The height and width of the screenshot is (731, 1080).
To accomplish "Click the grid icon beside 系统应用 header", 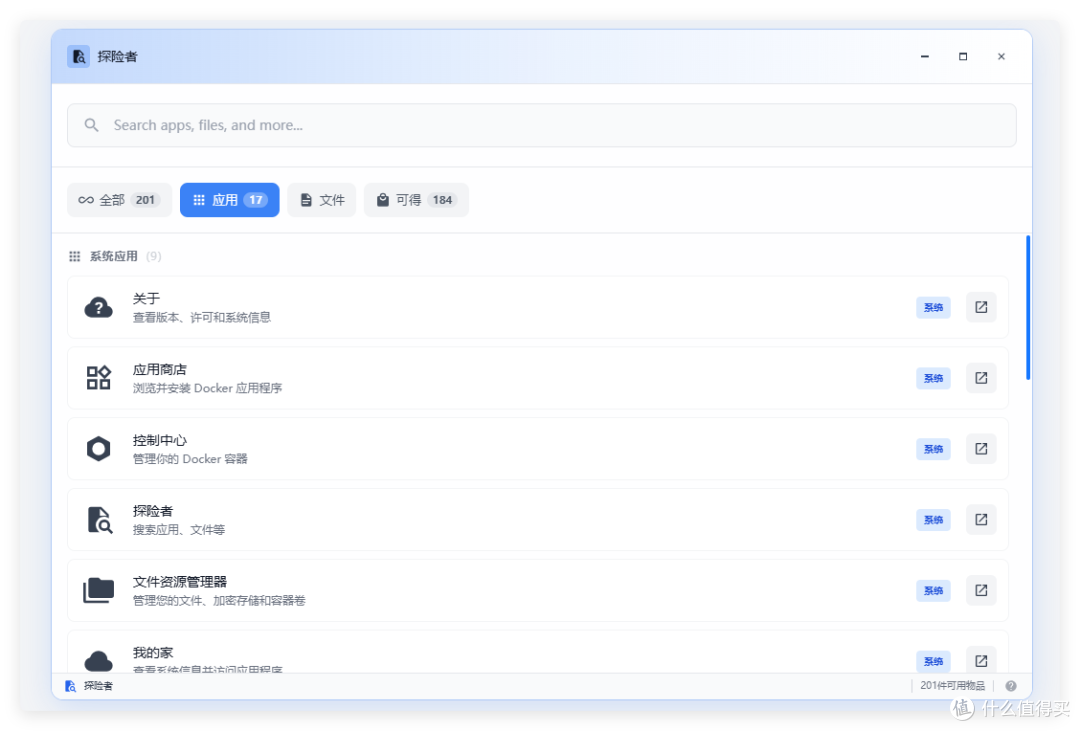I will pos(74,256).
